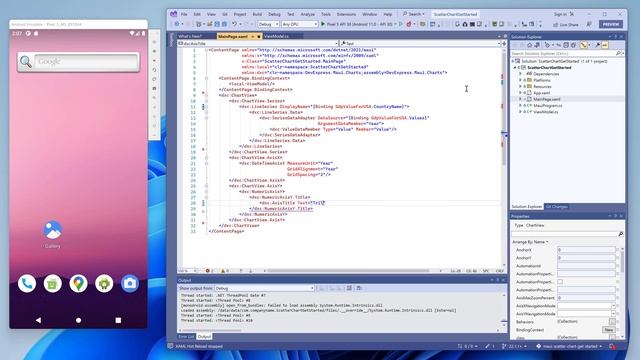This screenshot has height=360, width=640.
Task: Click the Properties wrench icon in Solution Explorer
Action: (598, 45)
